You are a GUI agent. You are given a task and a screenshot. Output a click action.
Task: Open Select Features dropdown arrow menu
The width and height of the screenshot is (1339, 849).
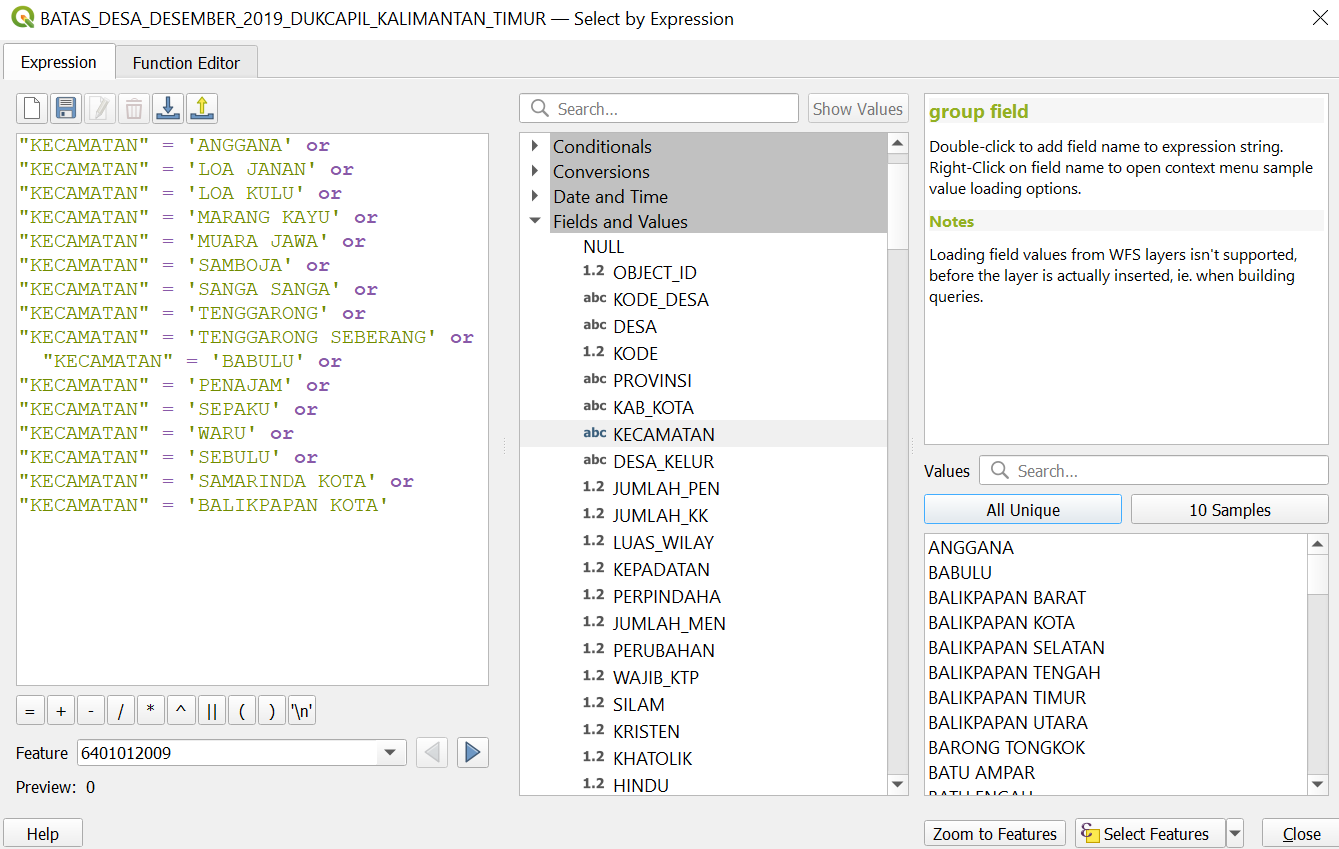coord(1235,834)
